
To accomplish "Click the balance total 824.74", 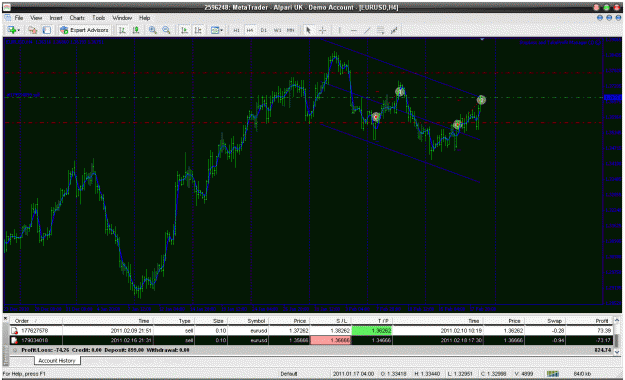I will (603, 350).
